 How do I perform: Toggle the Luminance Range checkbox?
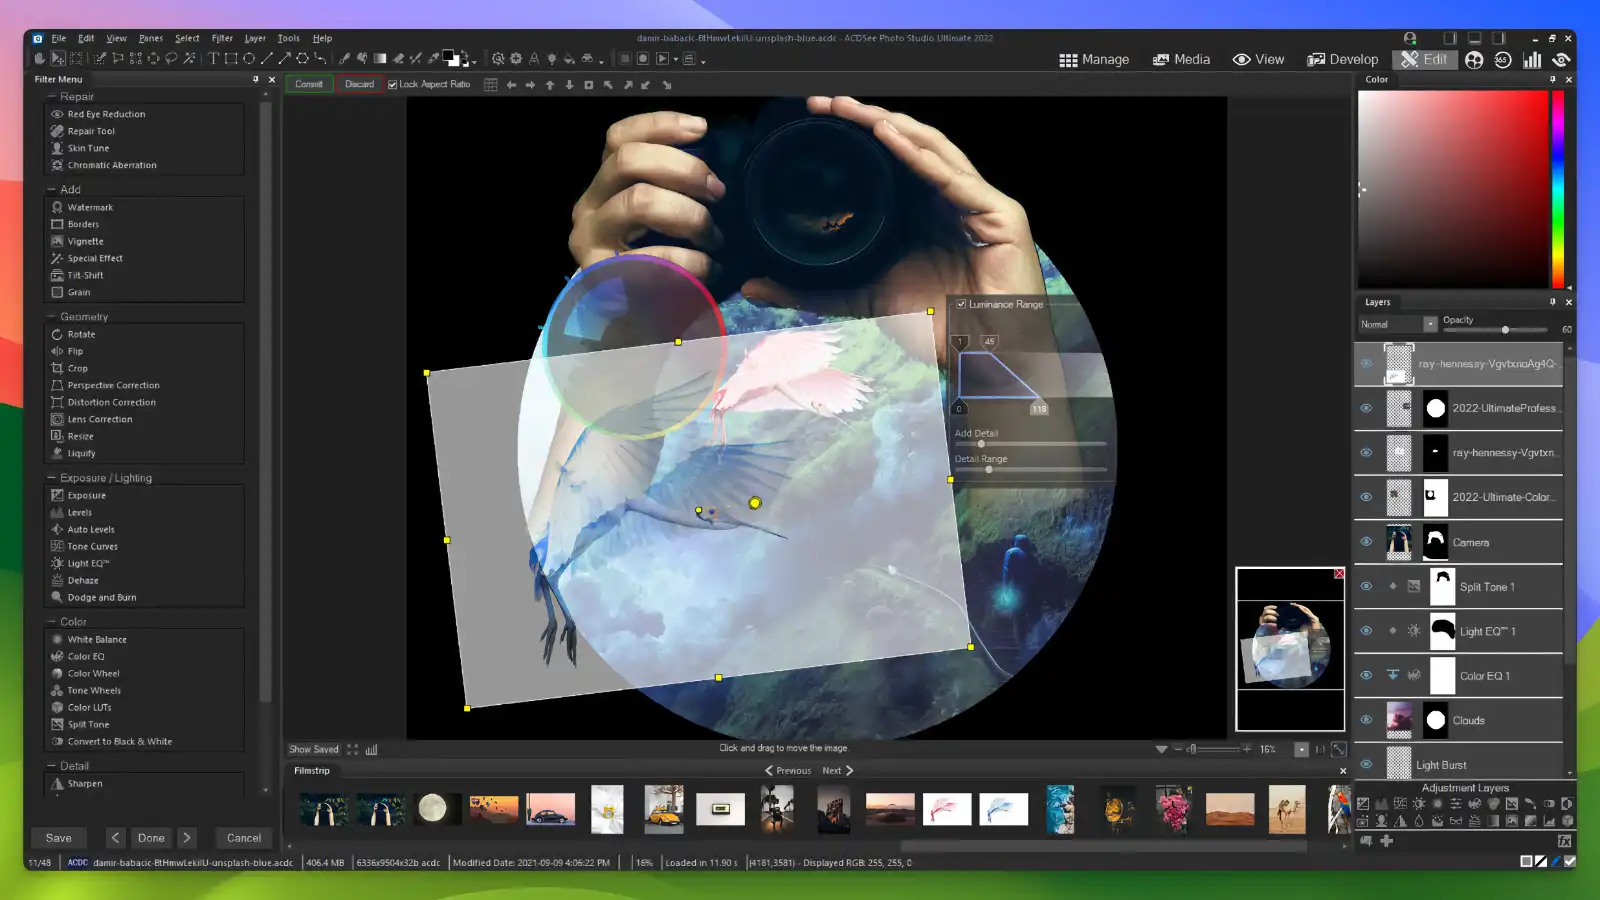[961, 304]
